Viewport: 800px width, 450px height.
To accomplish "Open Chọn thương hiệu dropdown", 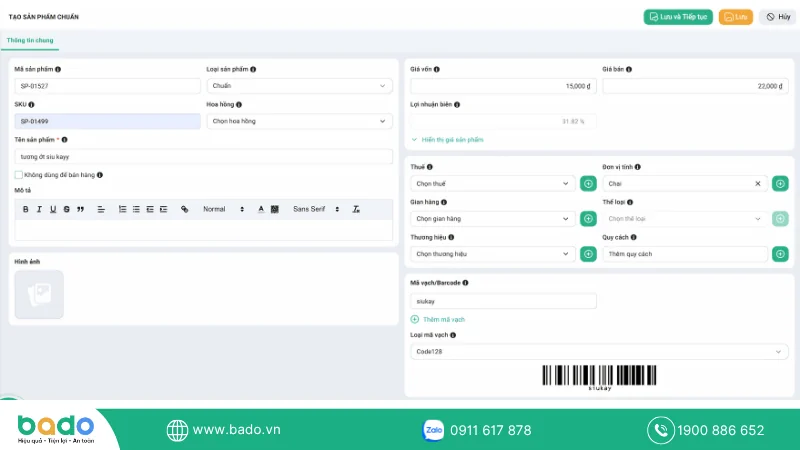I will pos(492,254).
